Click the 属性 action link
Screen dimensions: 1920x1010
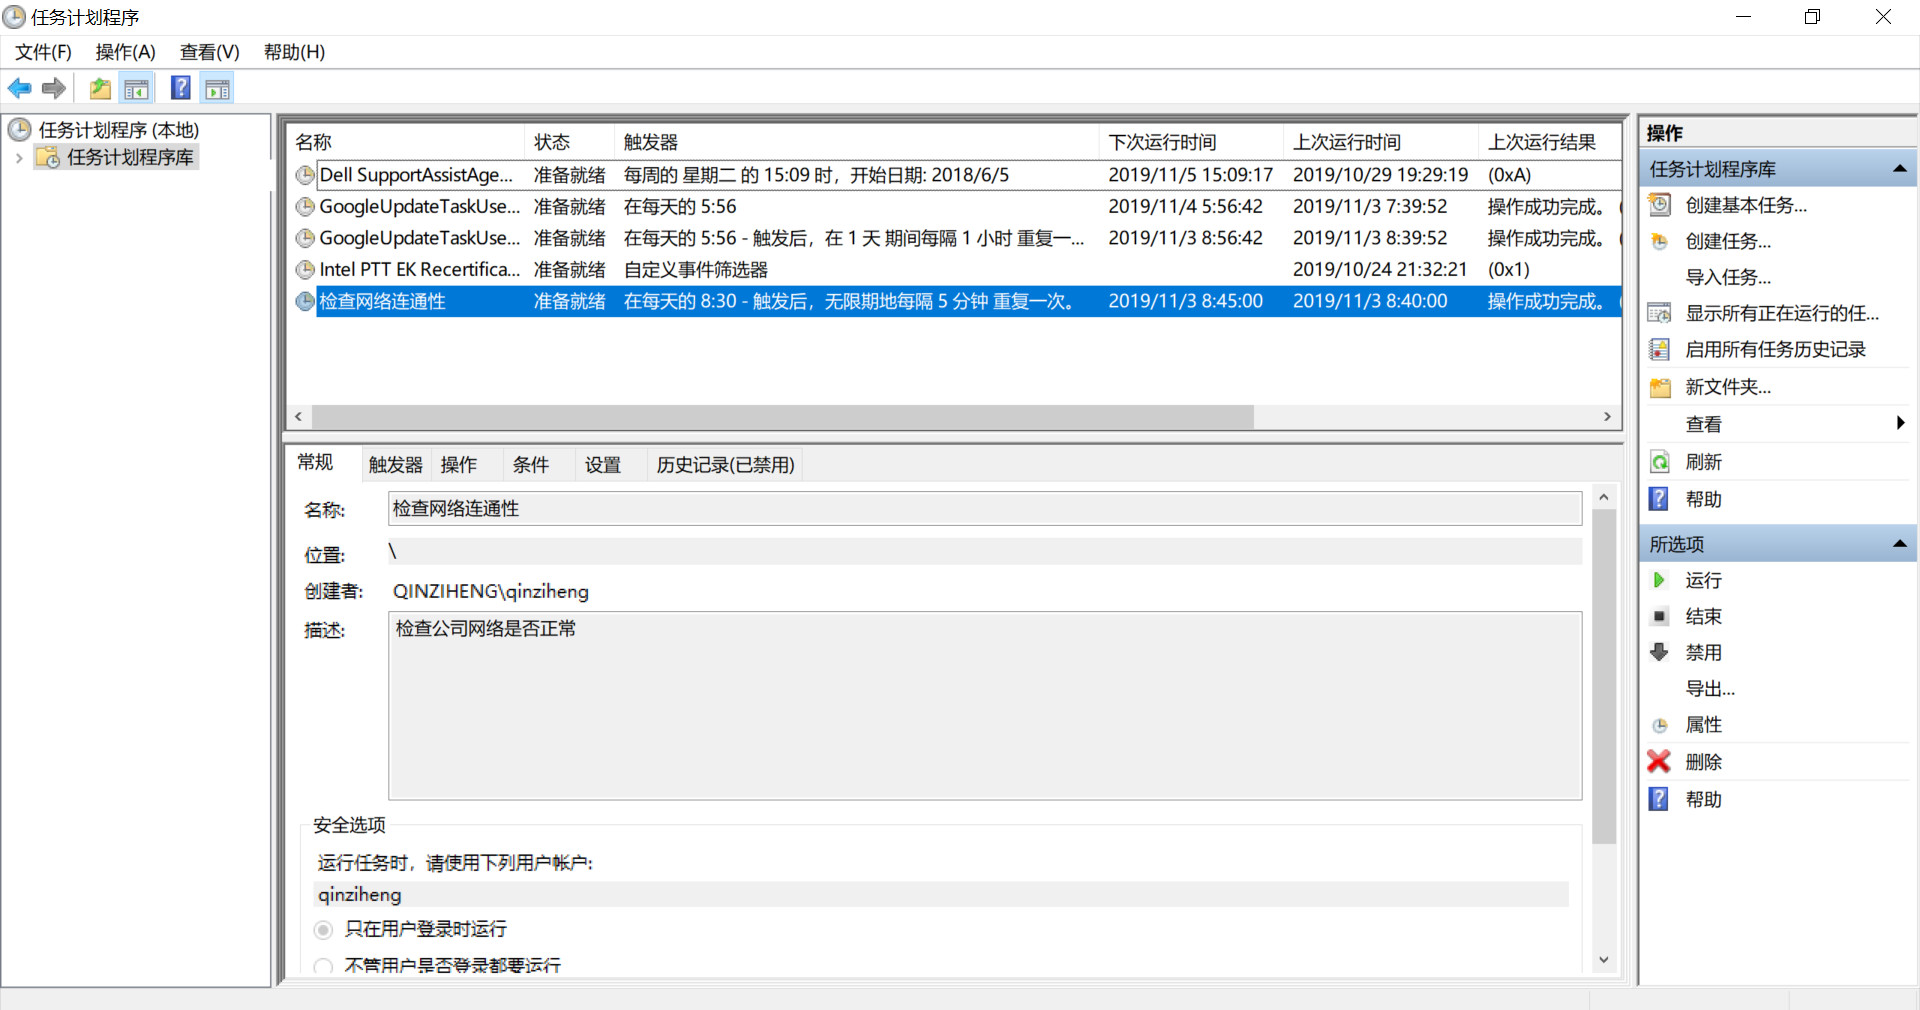(x=1703, y=725)
